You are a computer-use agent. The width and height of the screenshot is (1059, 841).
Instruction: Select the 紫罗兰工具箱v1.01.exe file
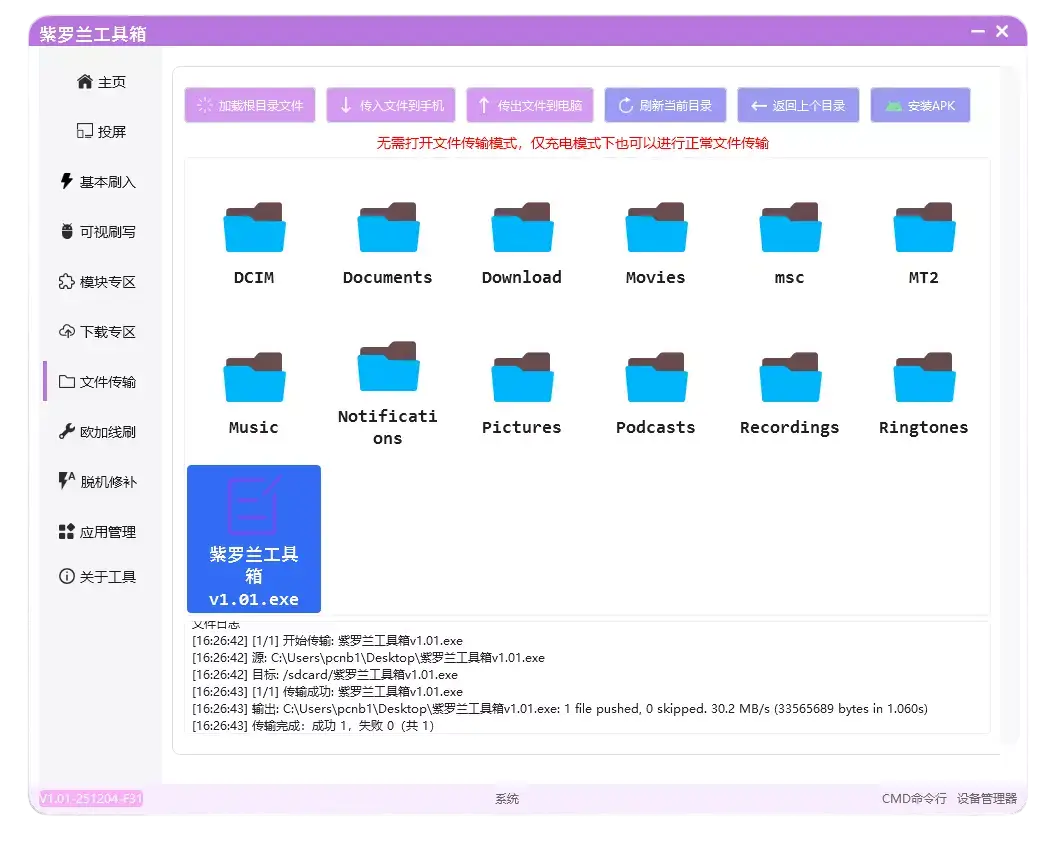[x=253, y=537]
